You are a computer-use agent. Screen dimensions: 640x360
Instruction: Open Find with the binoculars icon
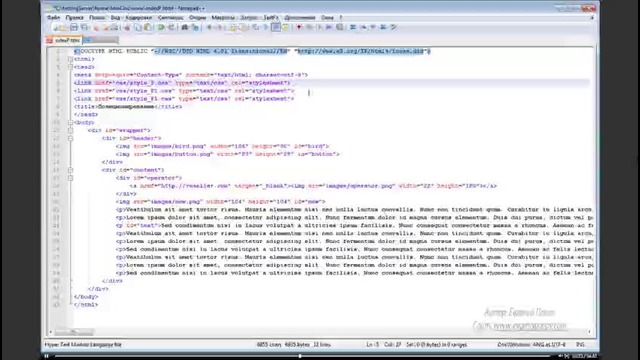[x=184, y=27]
